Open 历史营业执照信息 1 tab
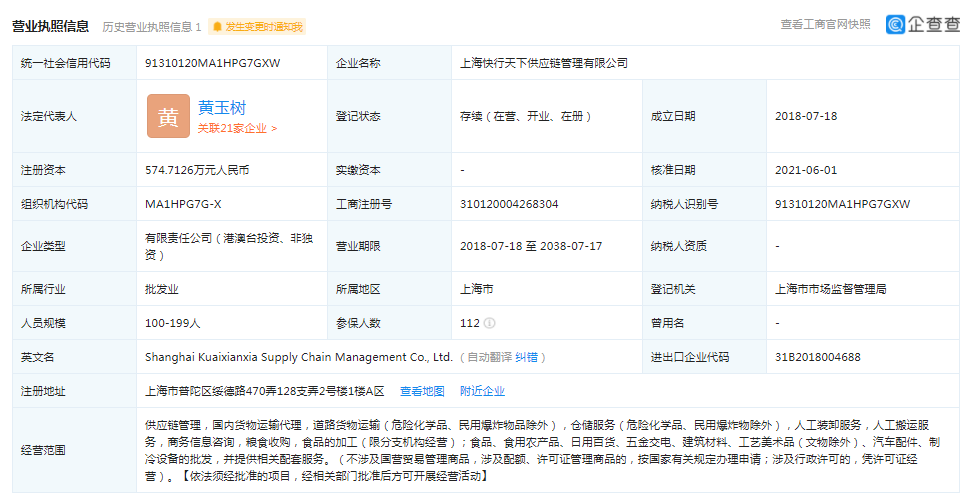 [152, 27]
